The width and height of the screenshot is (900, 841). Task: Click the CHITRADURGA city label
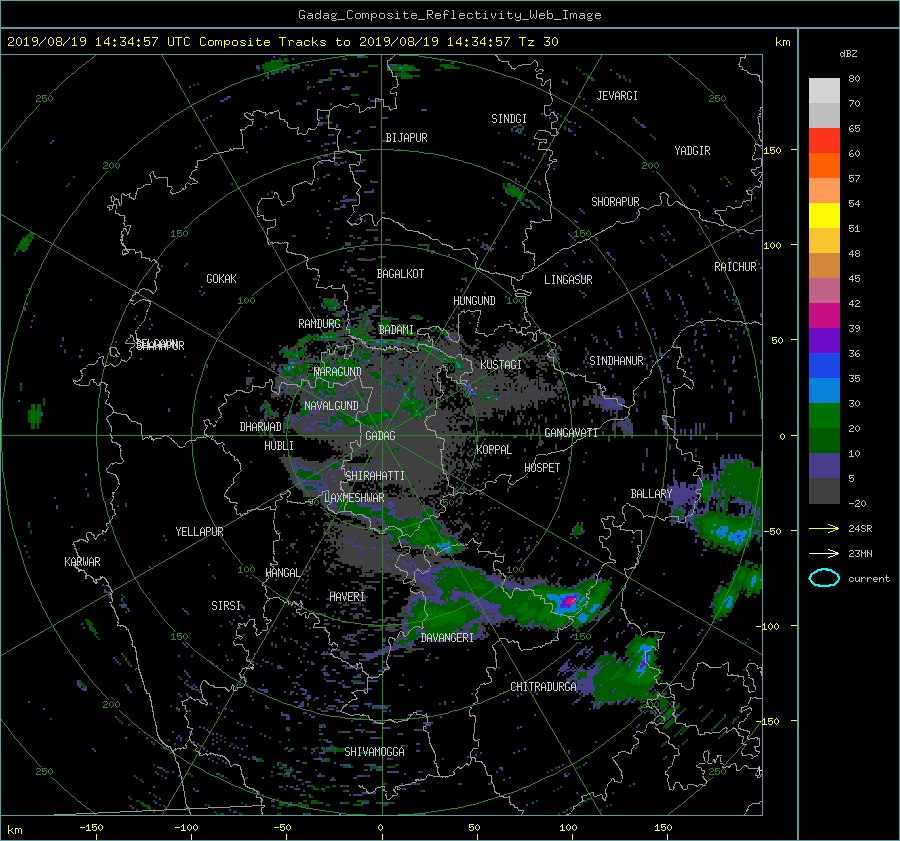pyautogui.click(x=544, y=687)
